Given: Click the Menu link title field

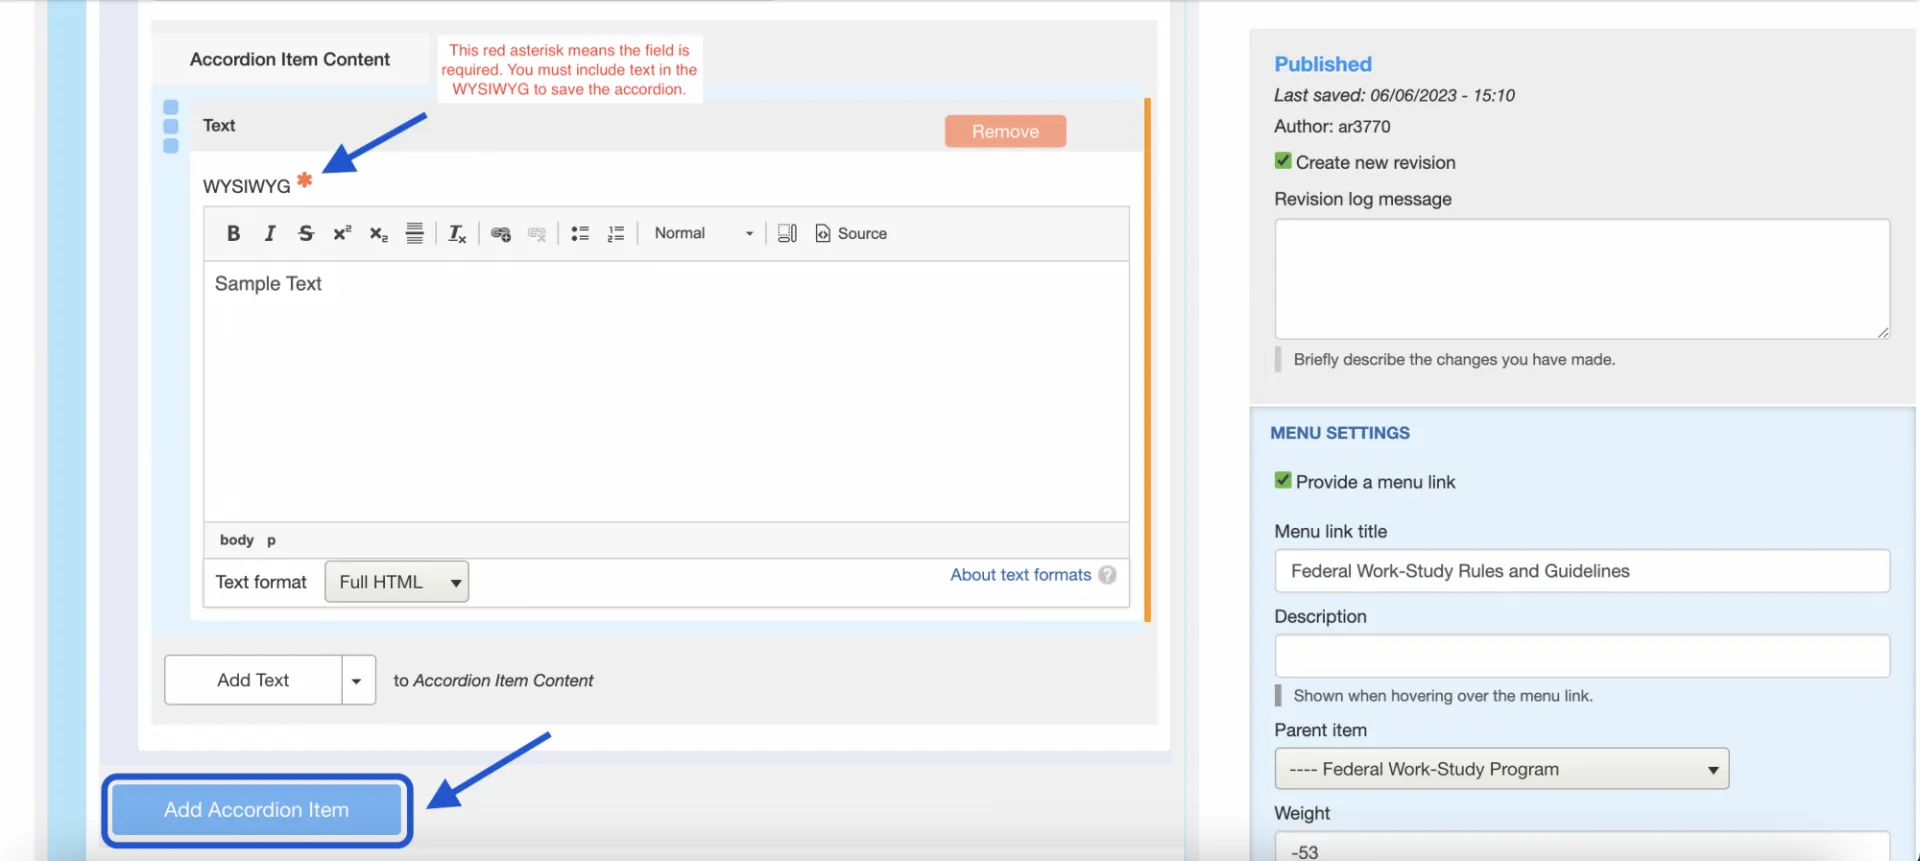Looking at the screenshot, I should pyautogui.click(x=1582, y=571).
